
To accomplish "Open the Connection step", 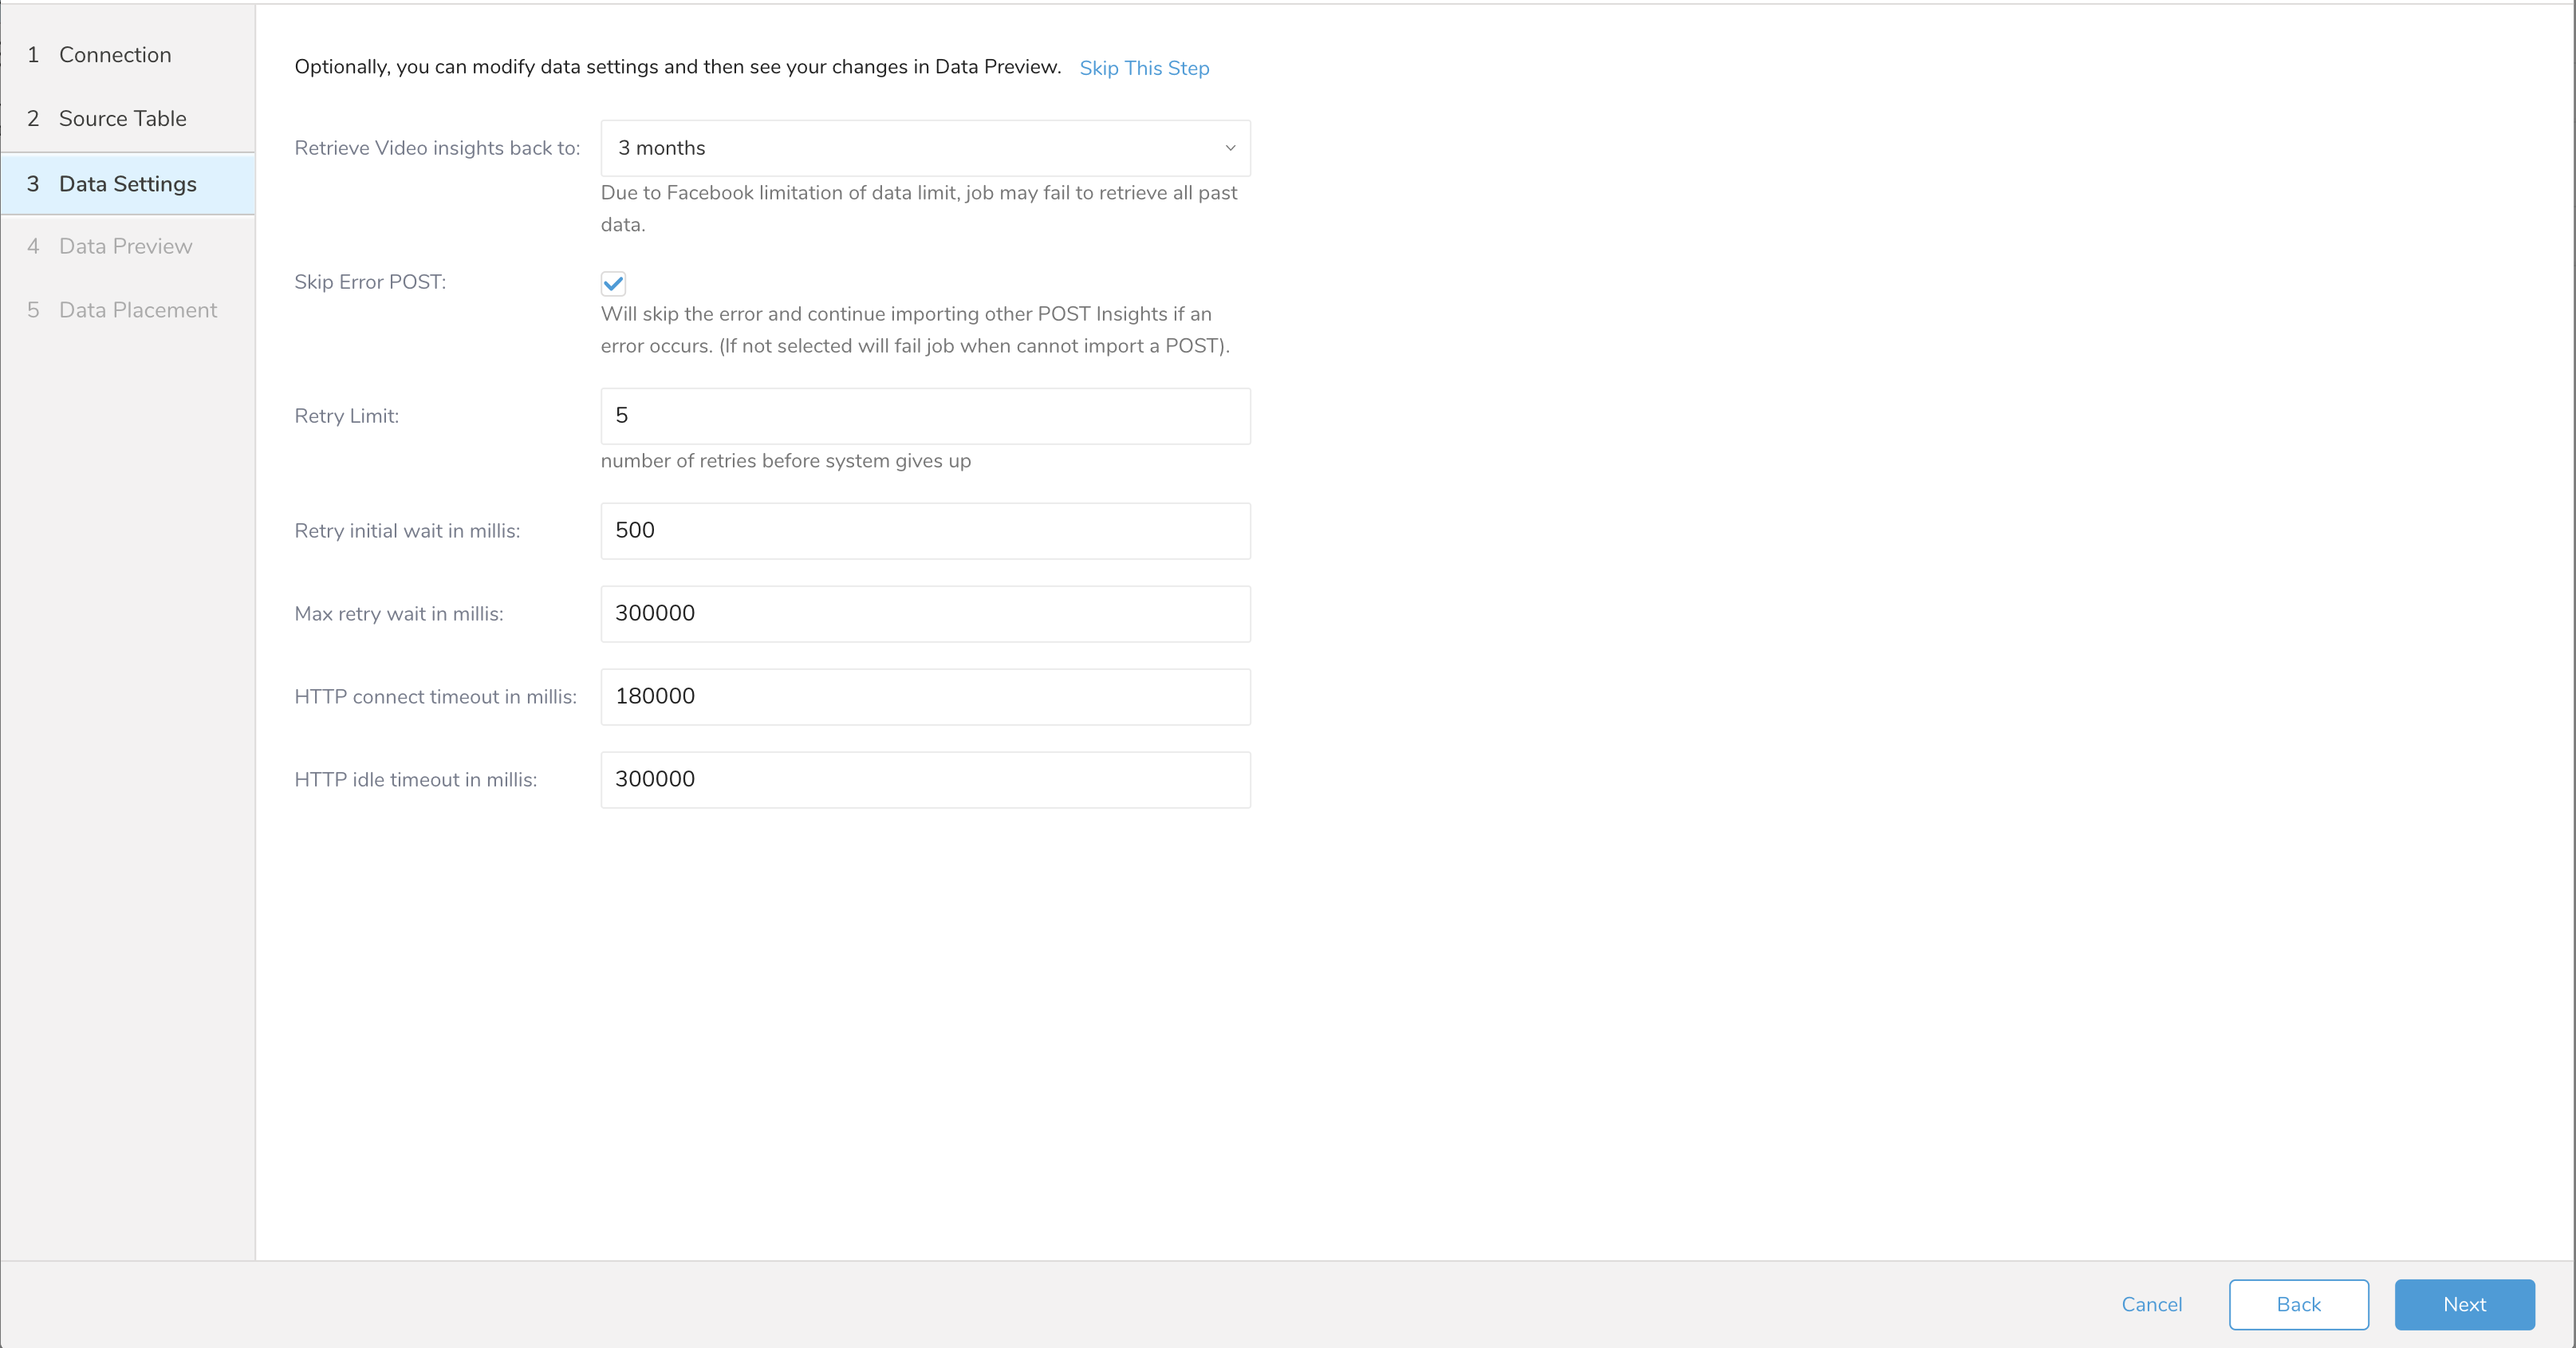I will pos(114,55).
